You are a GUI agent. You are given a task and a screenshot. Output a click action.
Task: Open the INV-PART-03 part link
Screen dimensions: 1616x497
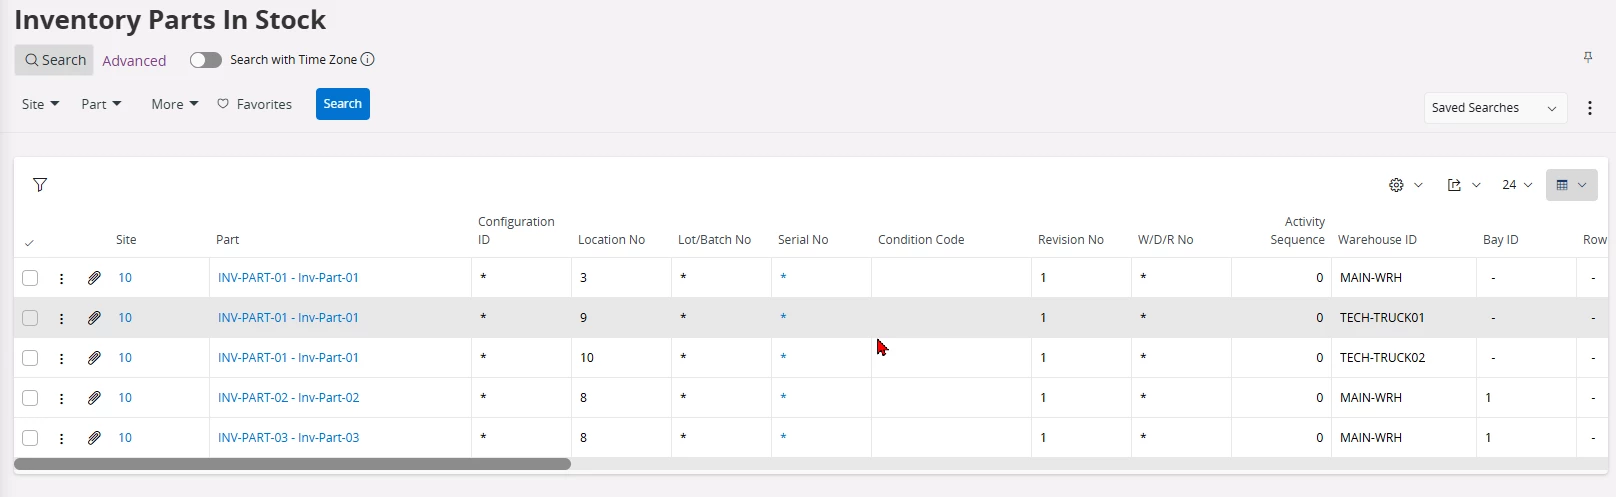coord(288,438)
